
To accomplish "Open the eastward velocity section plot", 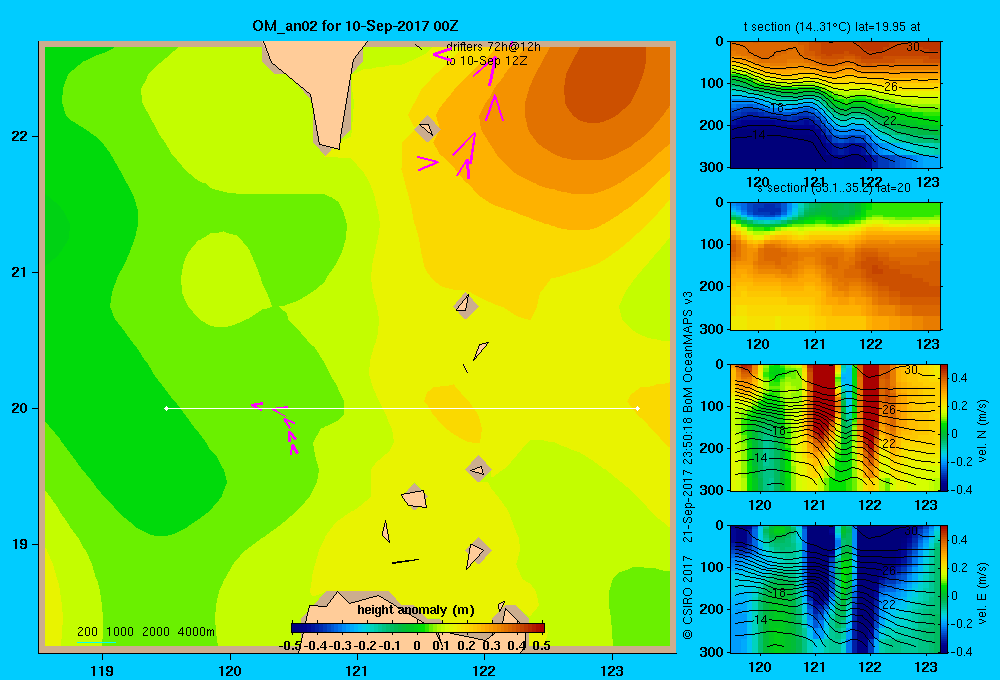I will (x=835, y=589).
